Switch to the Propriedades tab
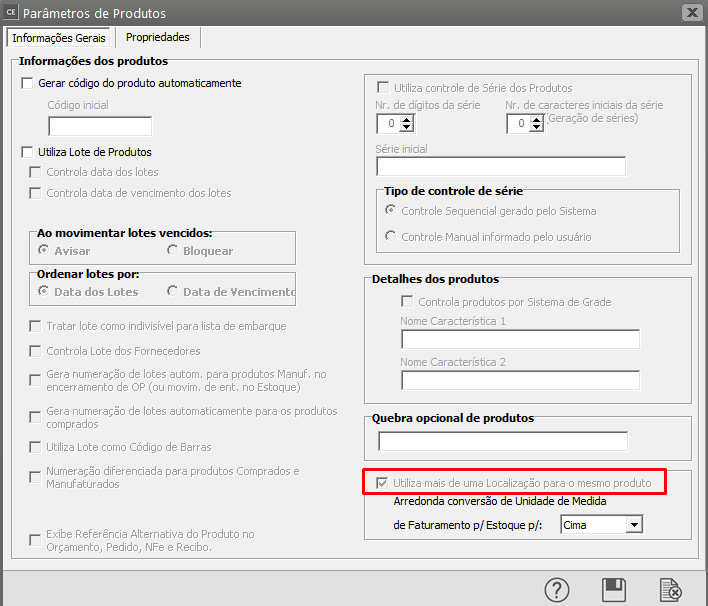 (158, 37)
